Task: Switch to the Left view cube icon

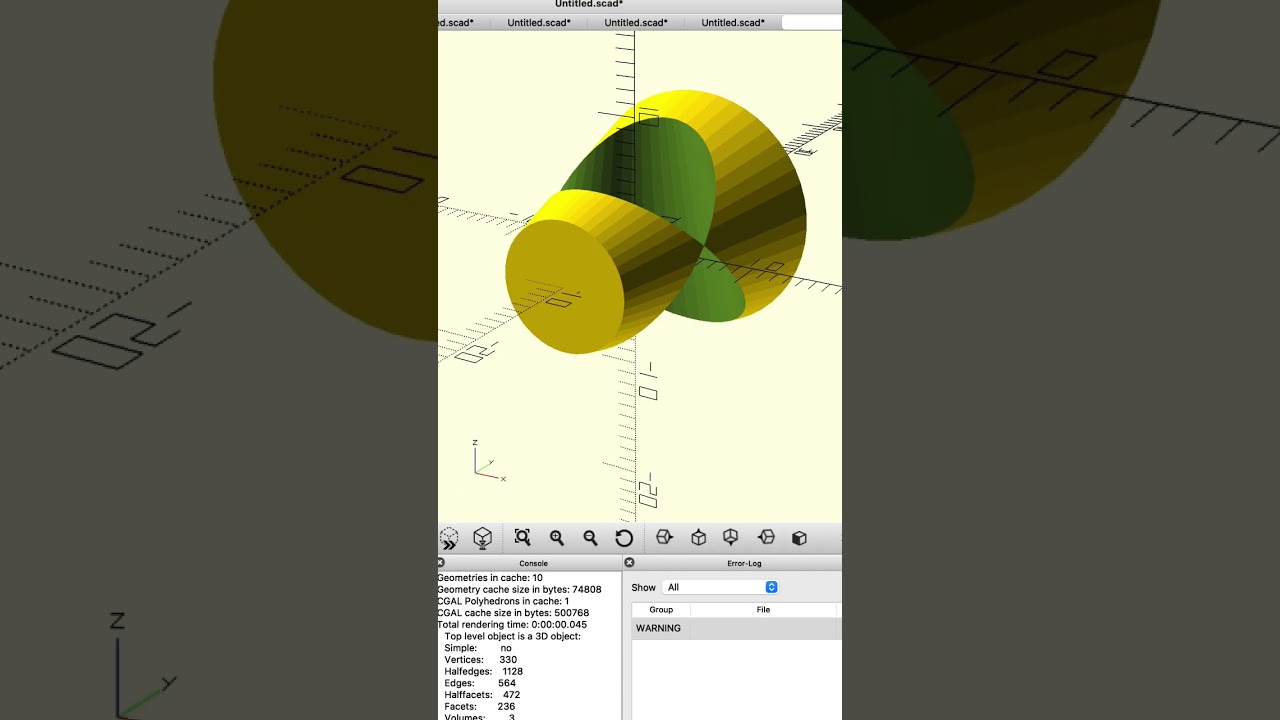Action: [x=766, y=538]
